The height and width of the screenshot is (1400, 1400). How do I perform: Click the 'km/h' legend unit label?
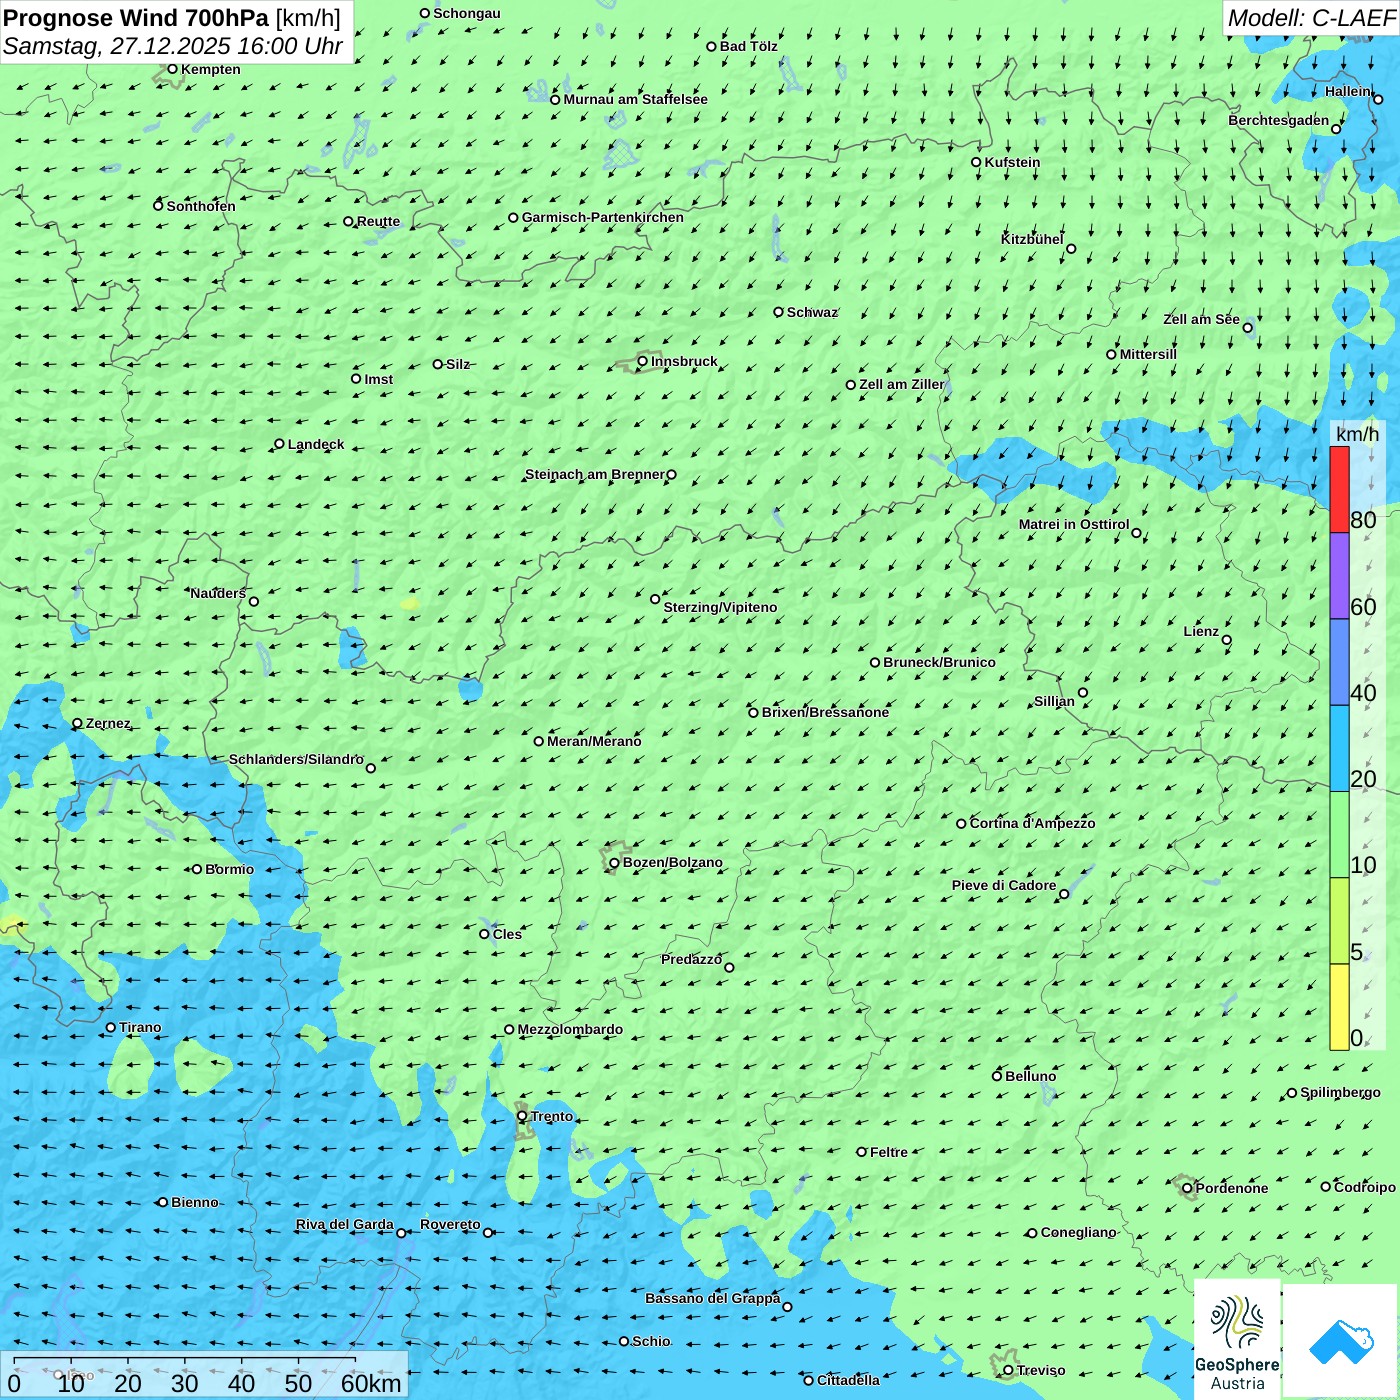click(1357, 433)
